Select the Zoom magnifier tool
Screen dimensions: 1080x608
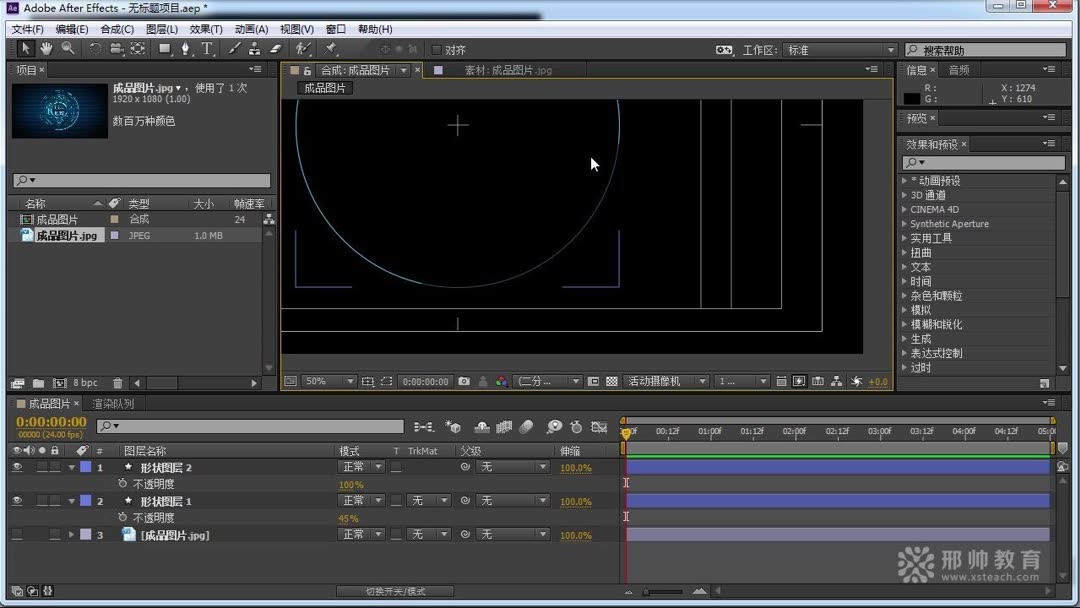click(67, 49)
